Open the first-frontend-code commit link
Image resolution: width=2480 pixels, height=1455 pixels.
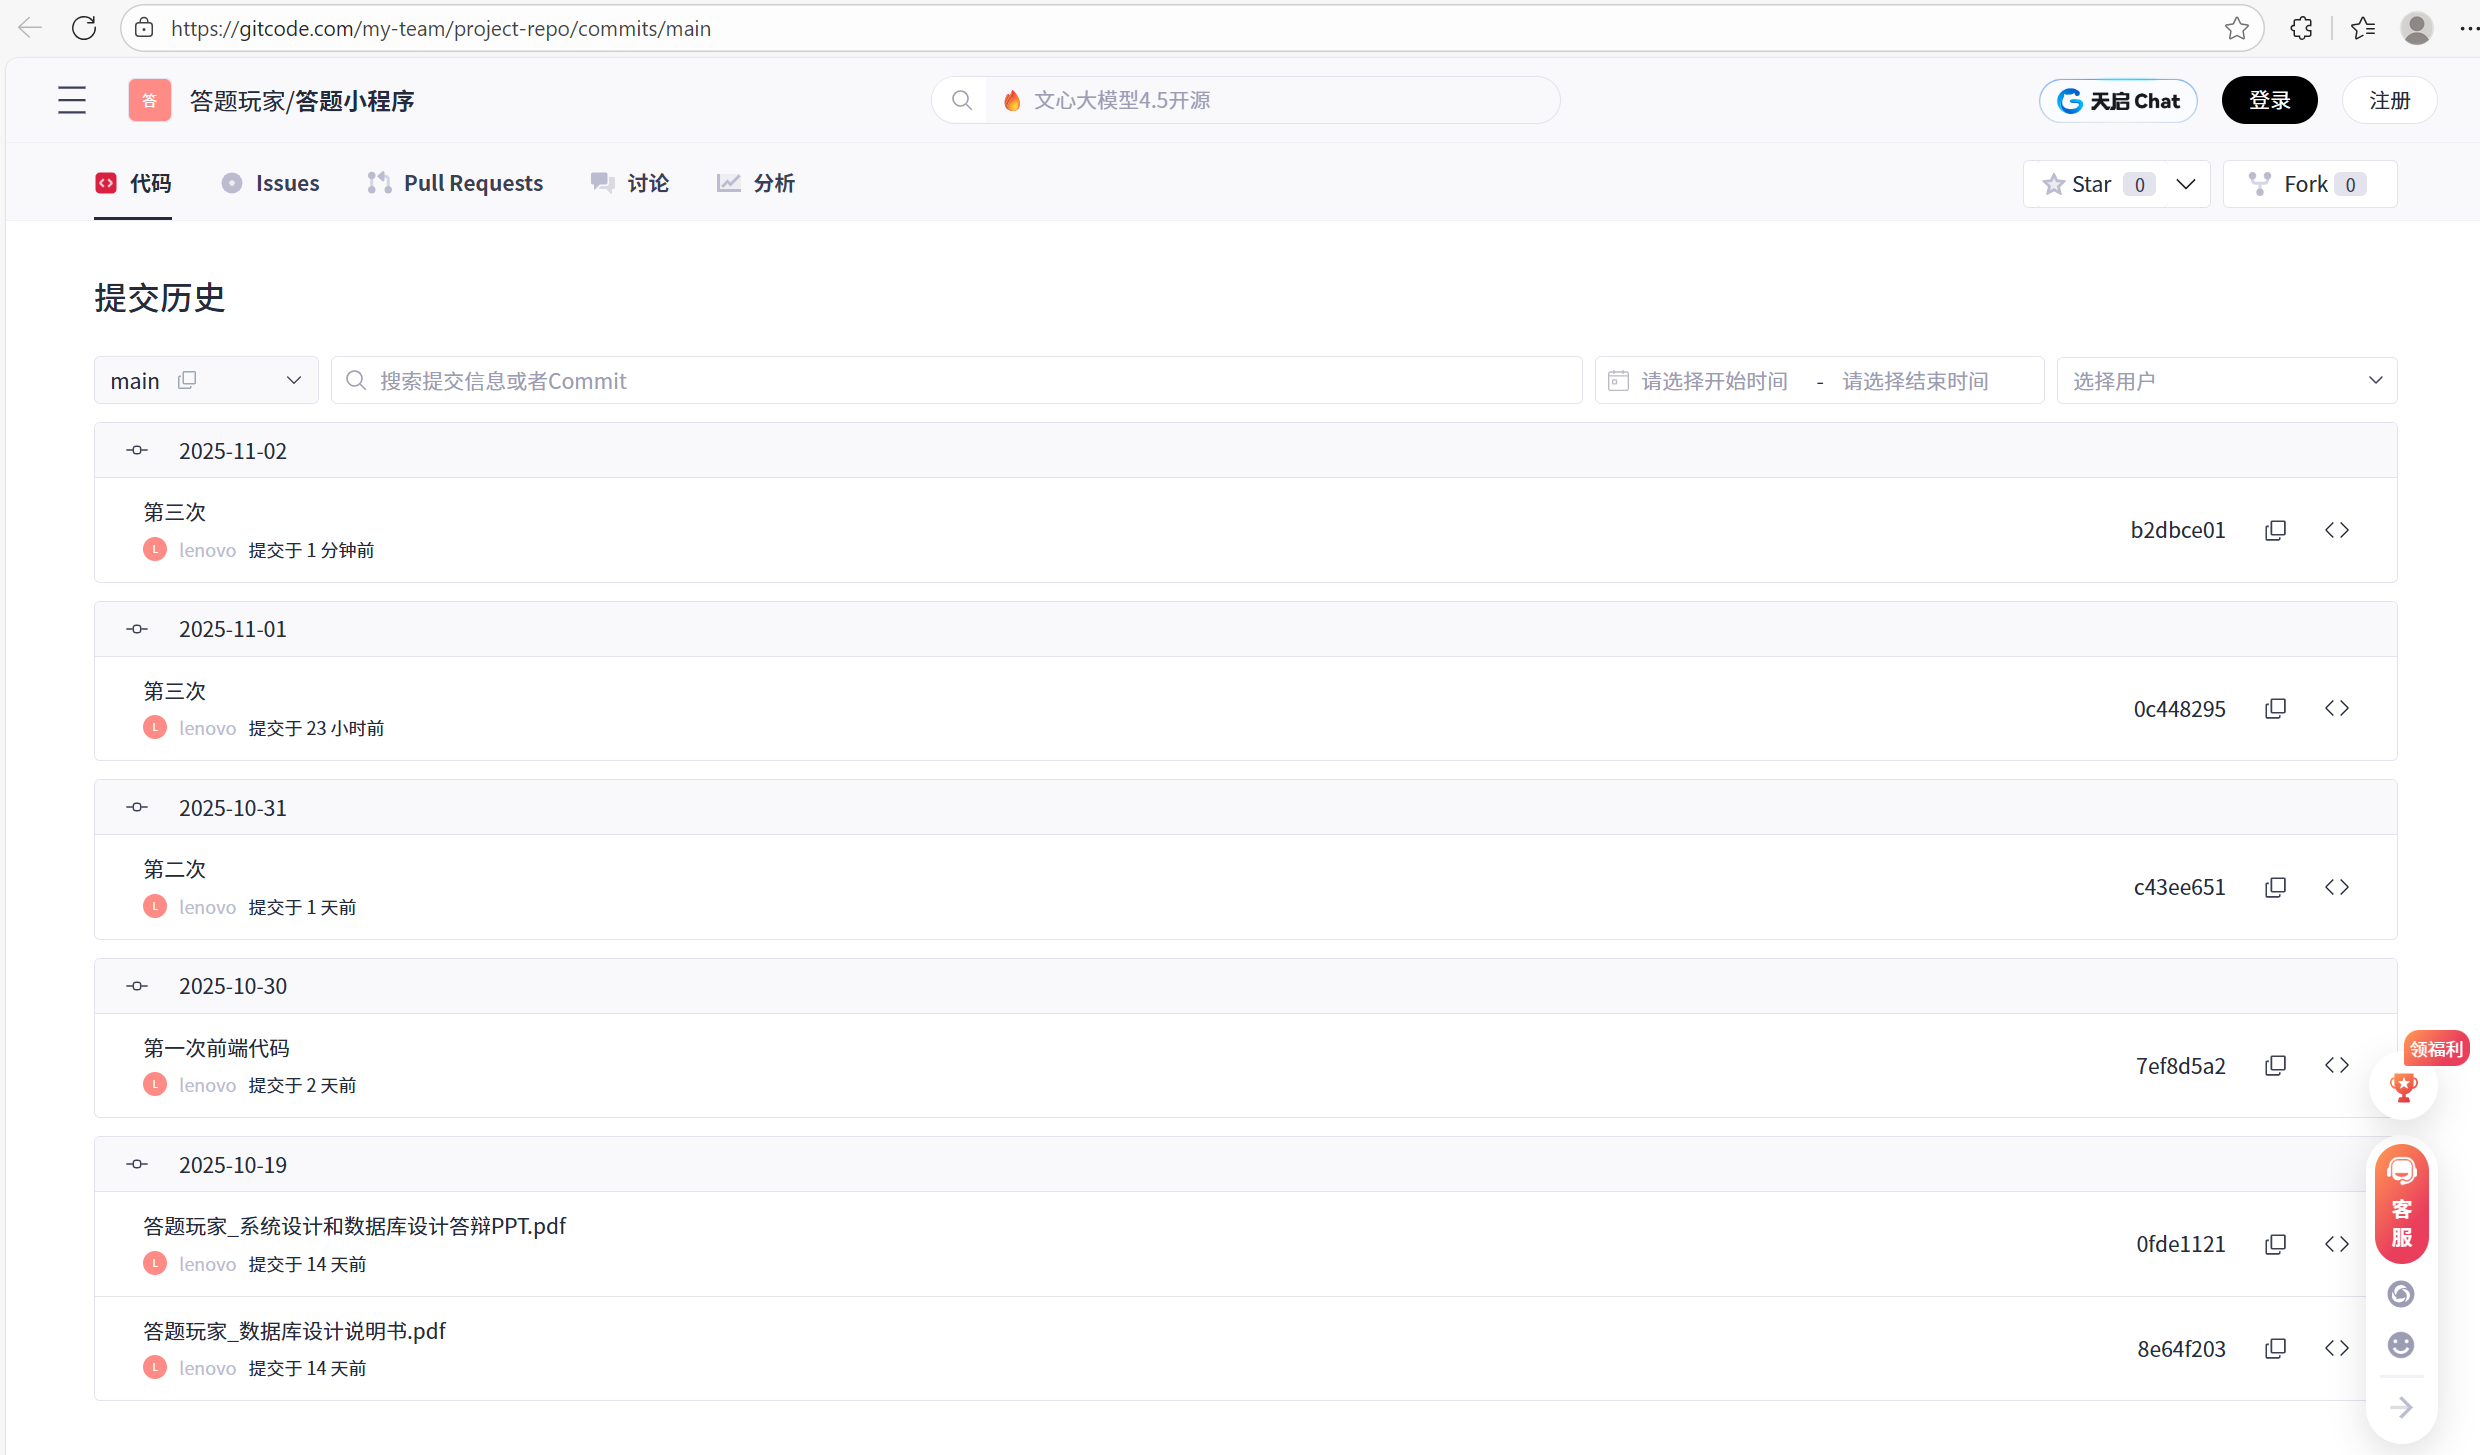[x=216, y=1048]
